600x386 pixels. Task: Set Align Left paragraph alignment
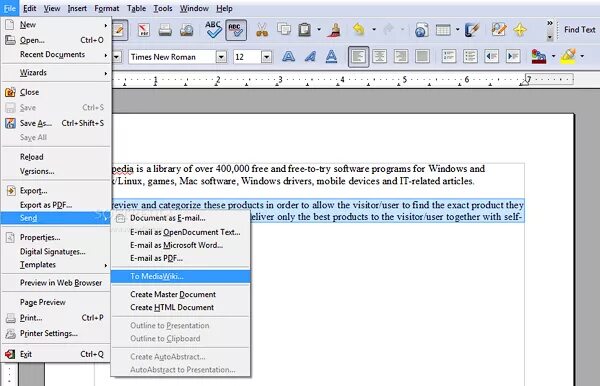point(359,57)
